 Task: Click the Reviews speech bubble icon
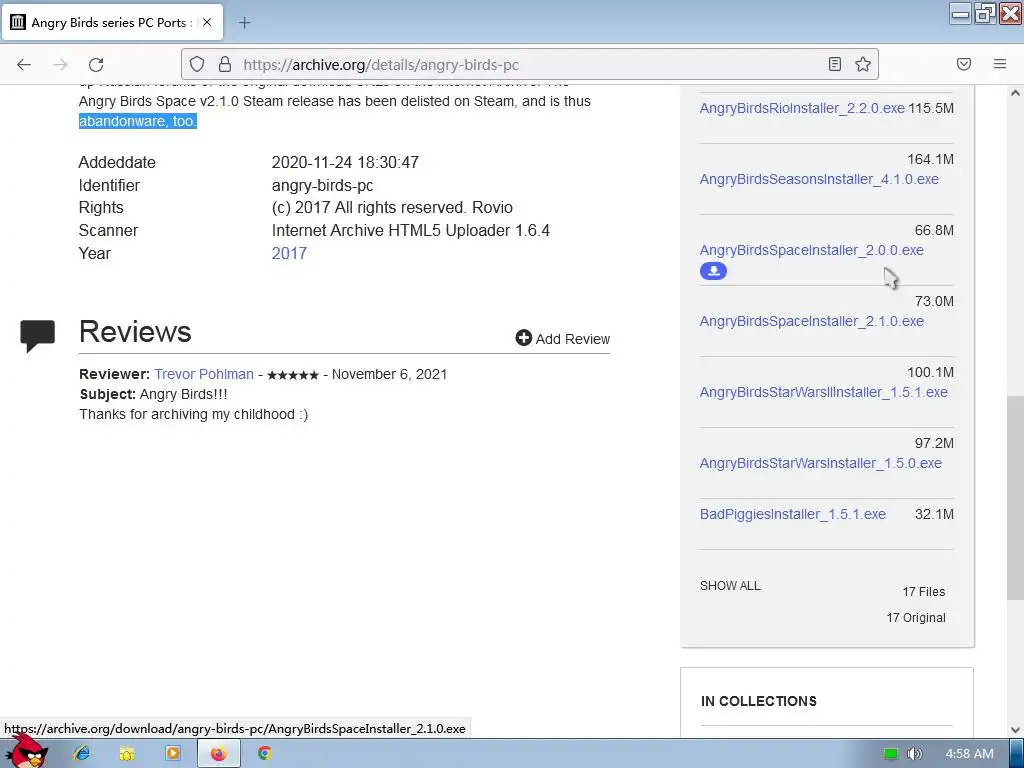(37, 336)
